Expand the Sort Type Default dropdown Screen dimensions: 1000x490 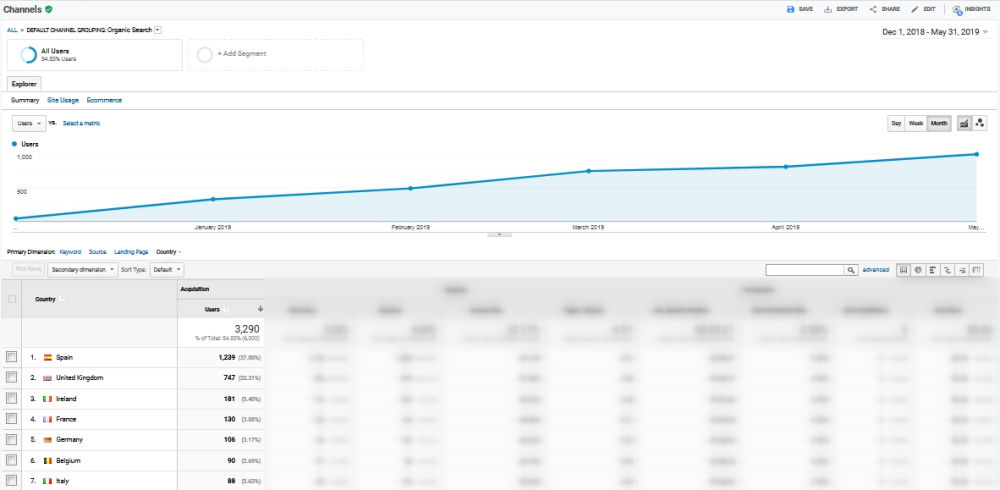click(166, 270)
